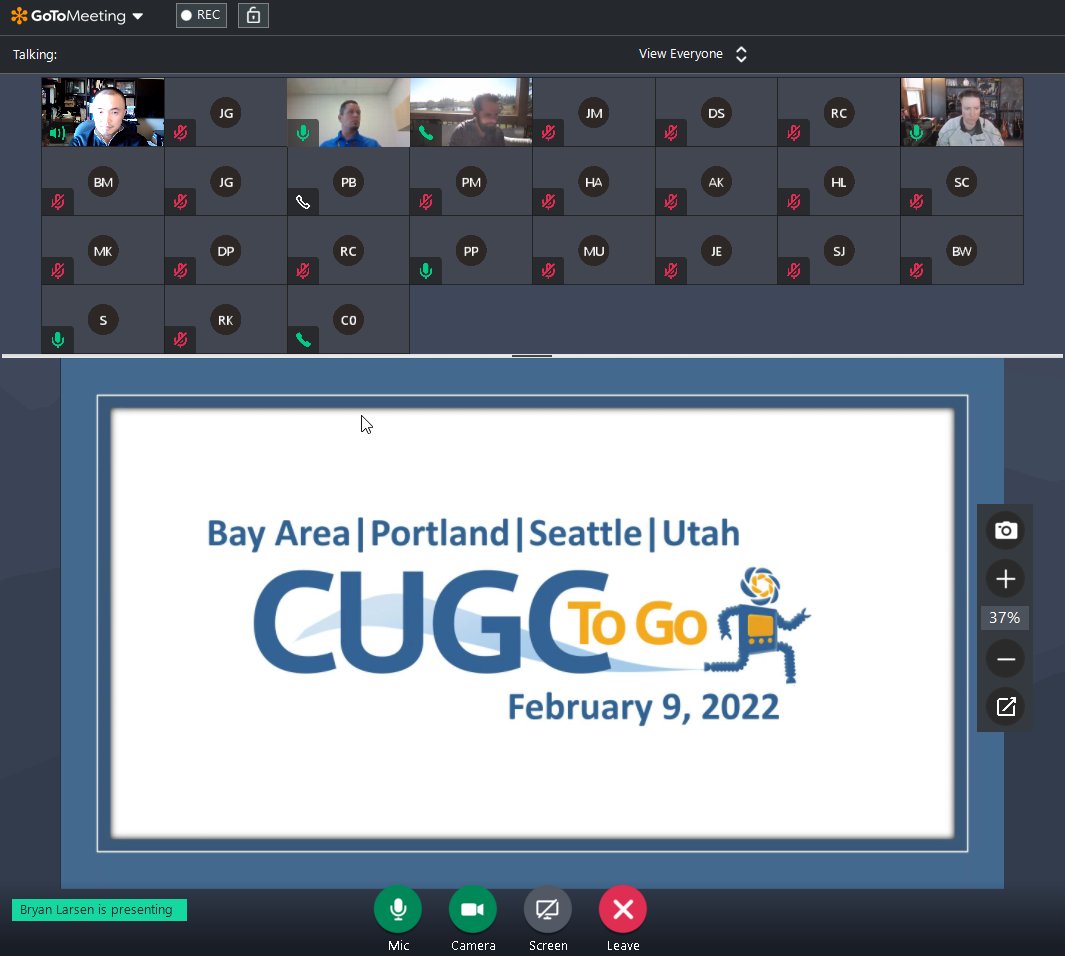
Task: Toggle the Mic button
Action: pyautogui.click(x=398, y=909)
